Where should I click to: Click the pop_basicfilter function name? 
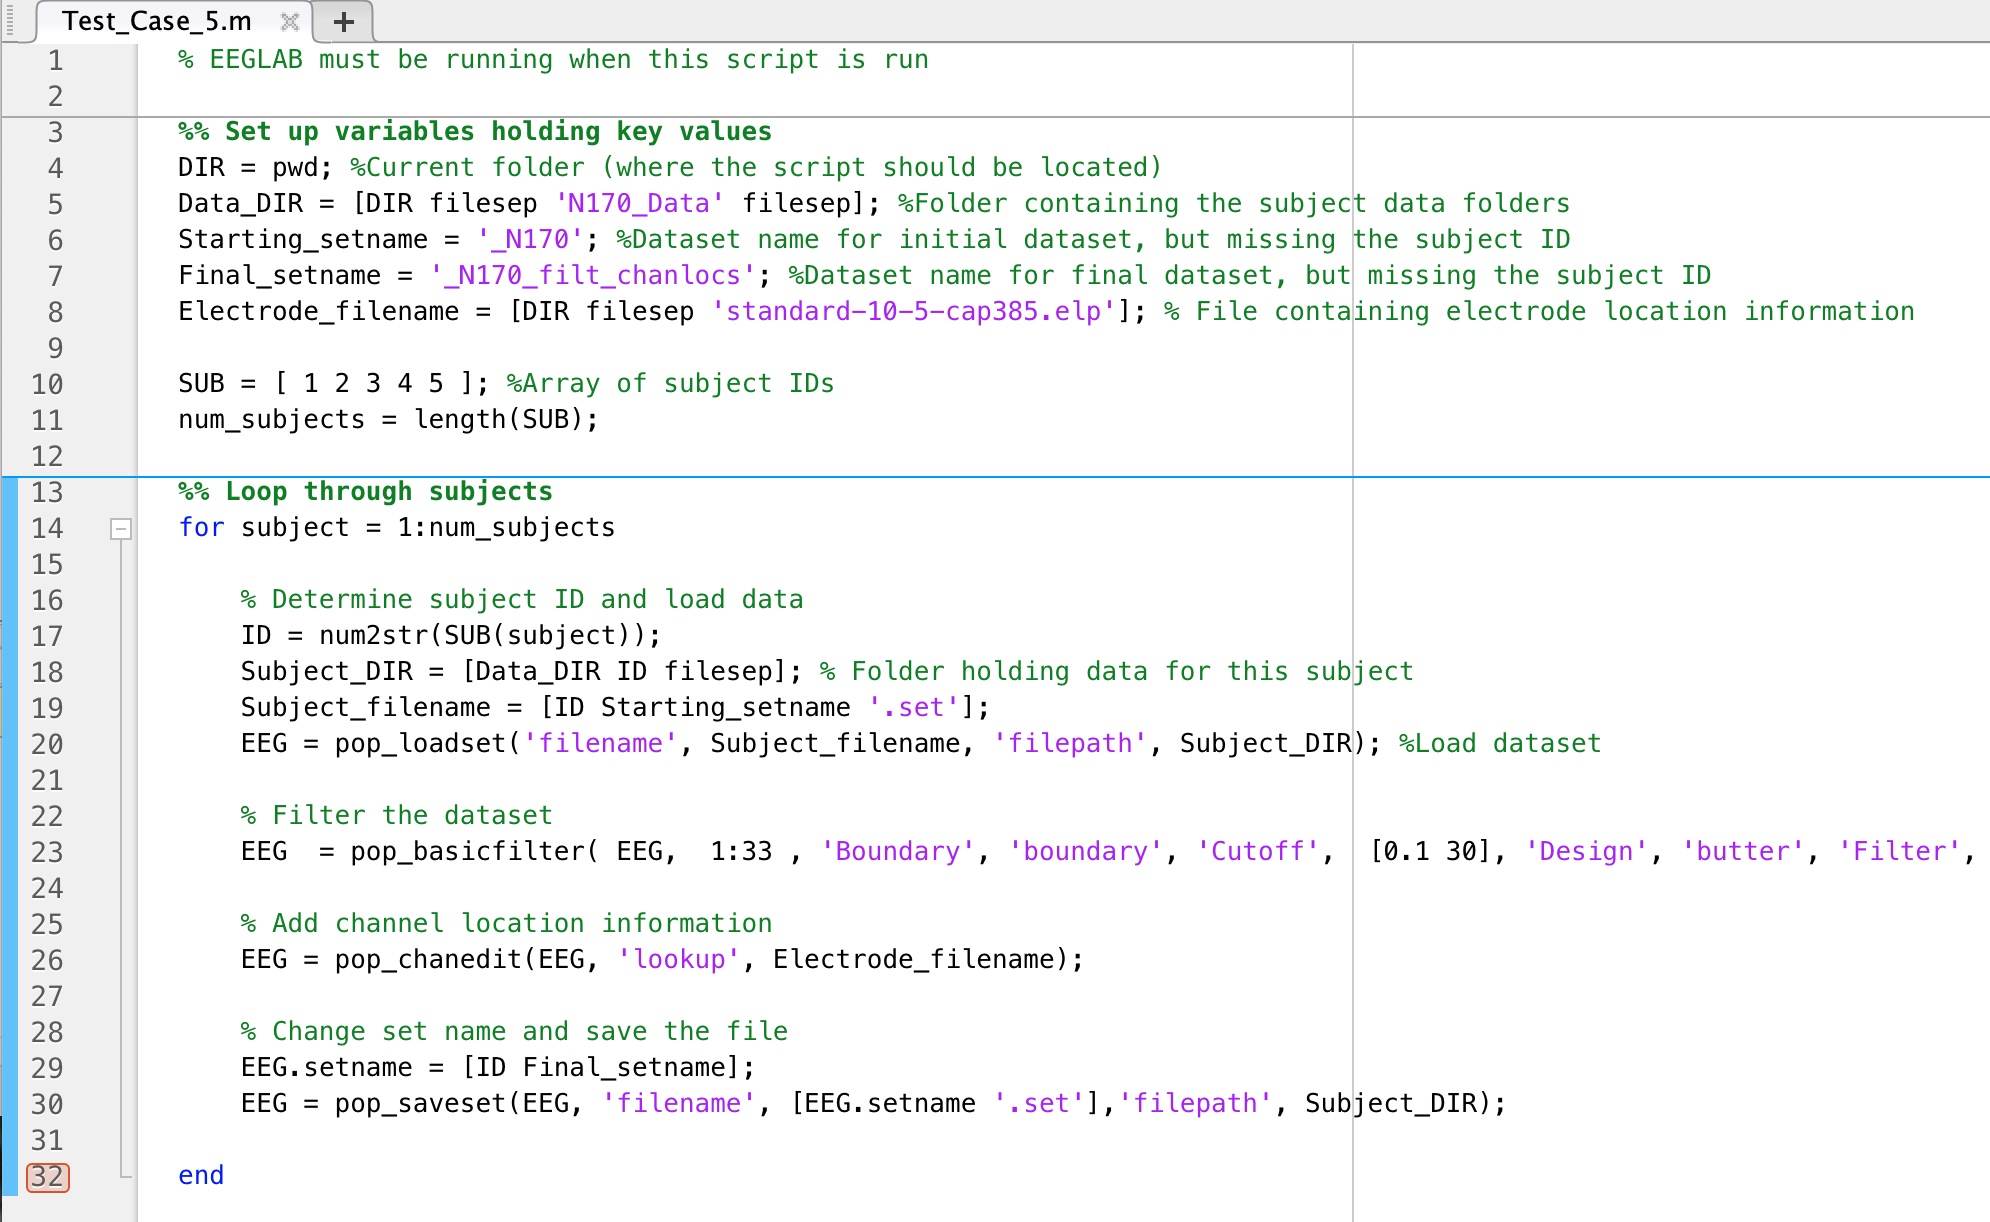467,852
